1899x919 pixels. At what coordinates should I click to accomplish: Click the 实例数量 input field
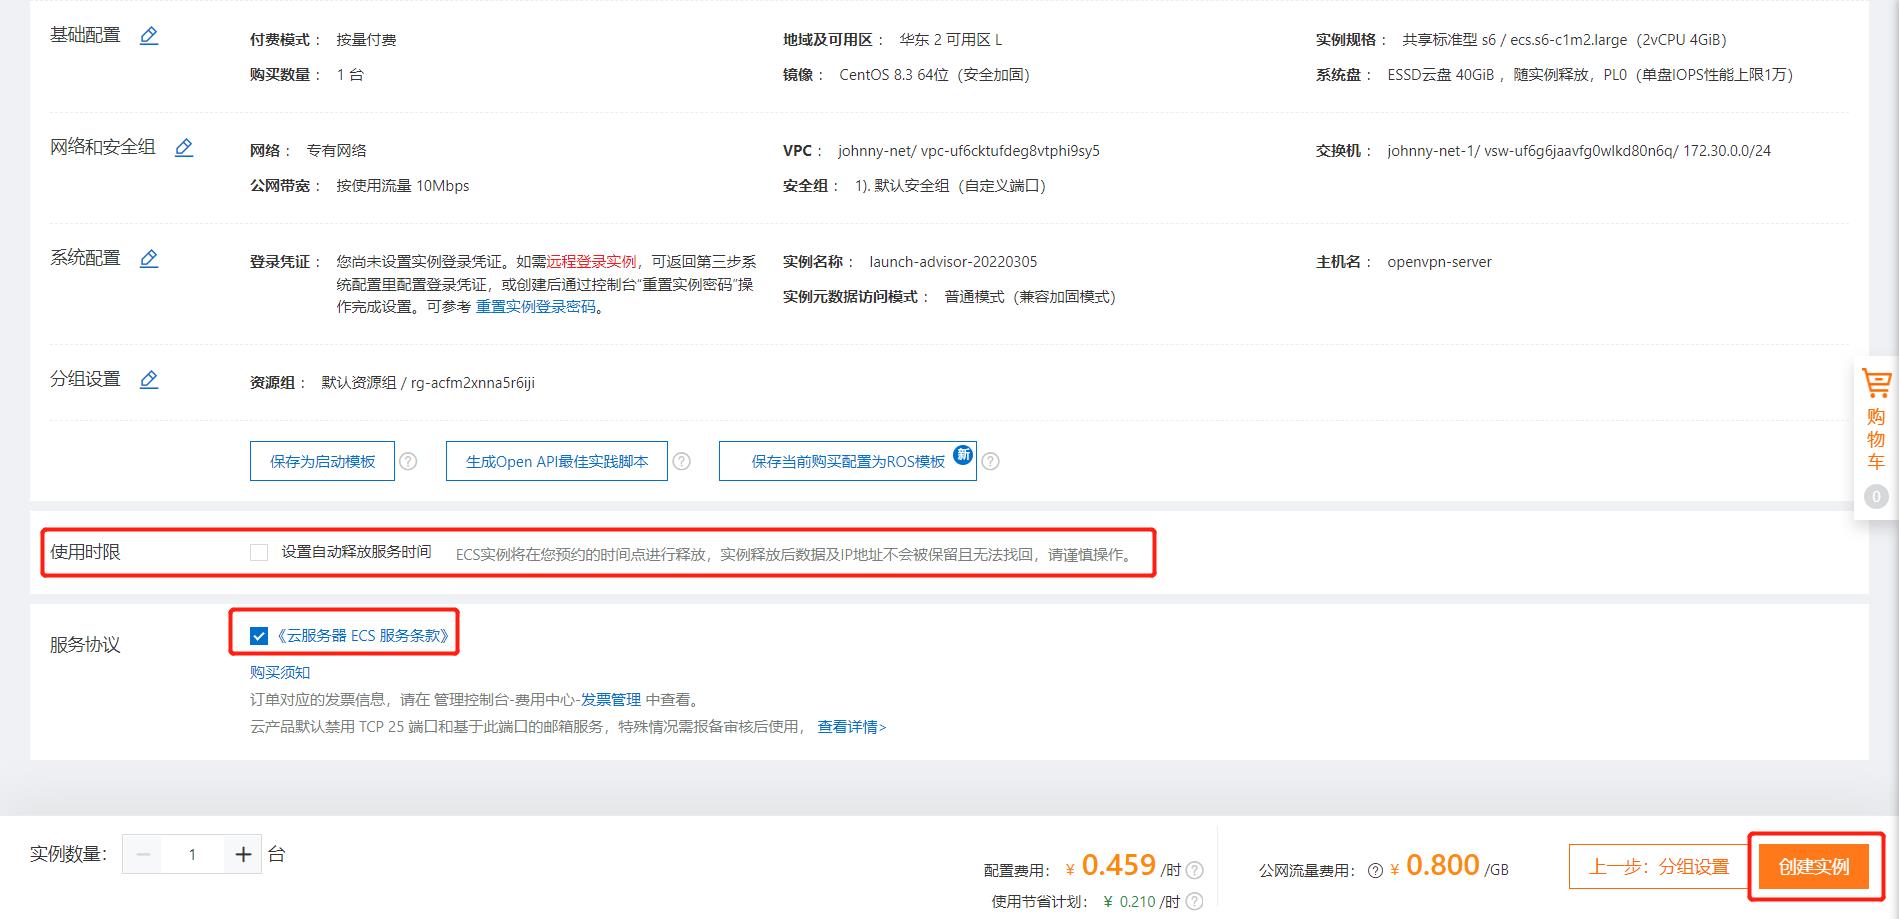[x=192, y=854]
